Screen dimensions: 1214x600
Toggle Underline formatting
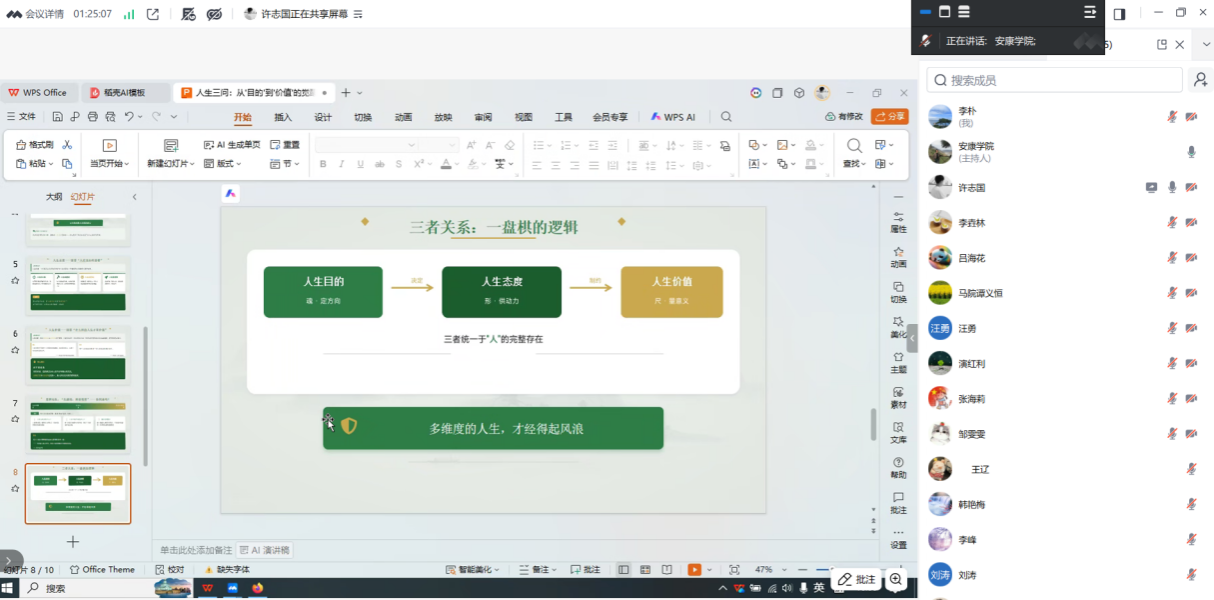(361, 164)
